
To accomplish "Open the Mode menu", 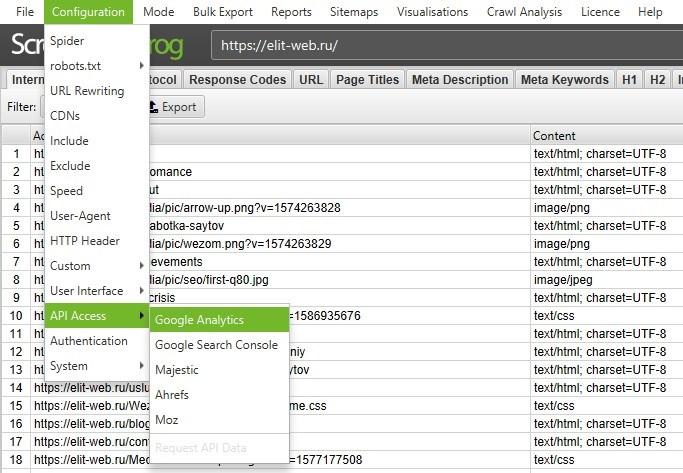I will click(159, 12).
